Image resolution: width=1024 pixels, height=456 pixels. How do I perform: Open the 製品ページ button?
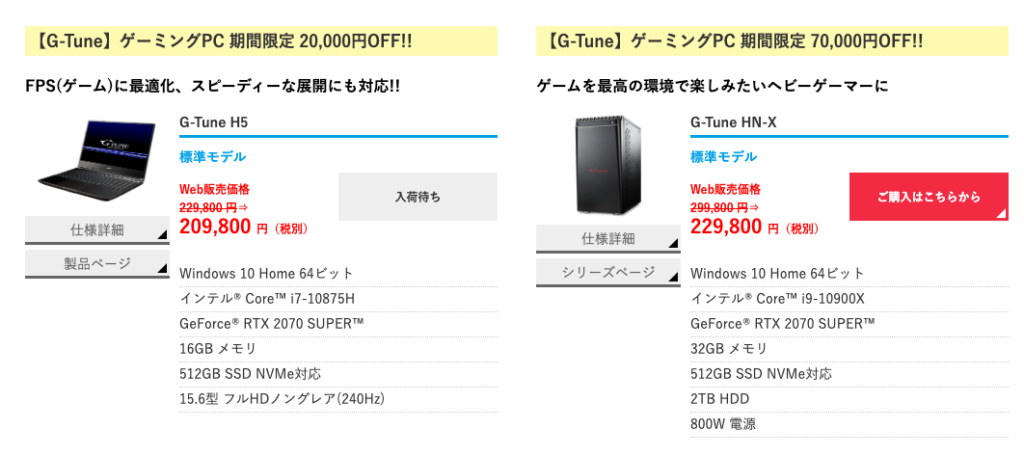pyautogui.click(x=97, y=264)
